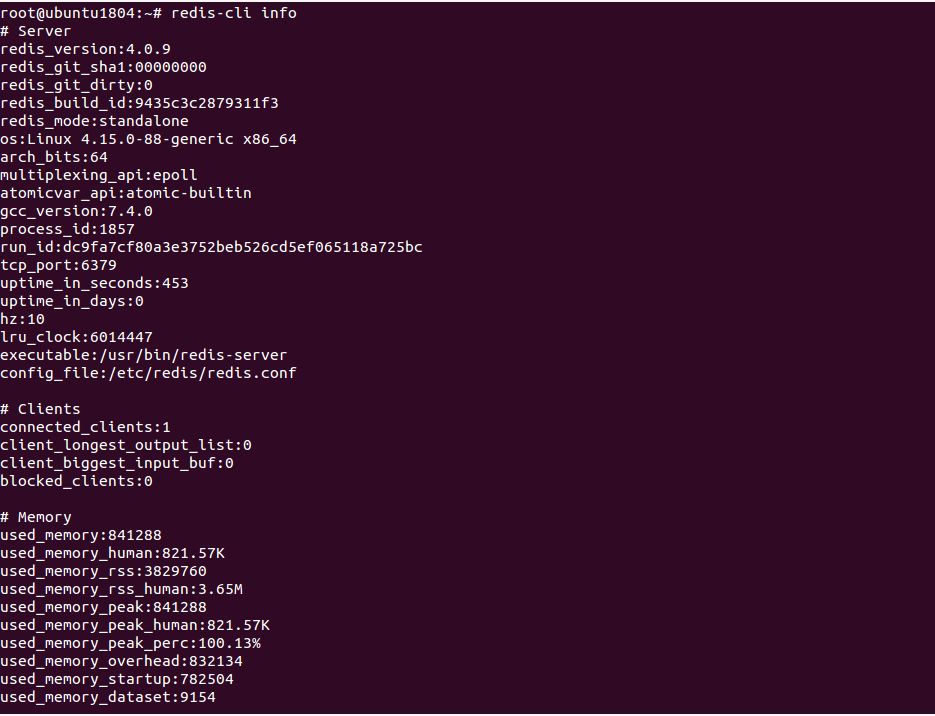Click the # Memory section header
The width and height of the screenshot is (935, 716).
pos(36,517)
